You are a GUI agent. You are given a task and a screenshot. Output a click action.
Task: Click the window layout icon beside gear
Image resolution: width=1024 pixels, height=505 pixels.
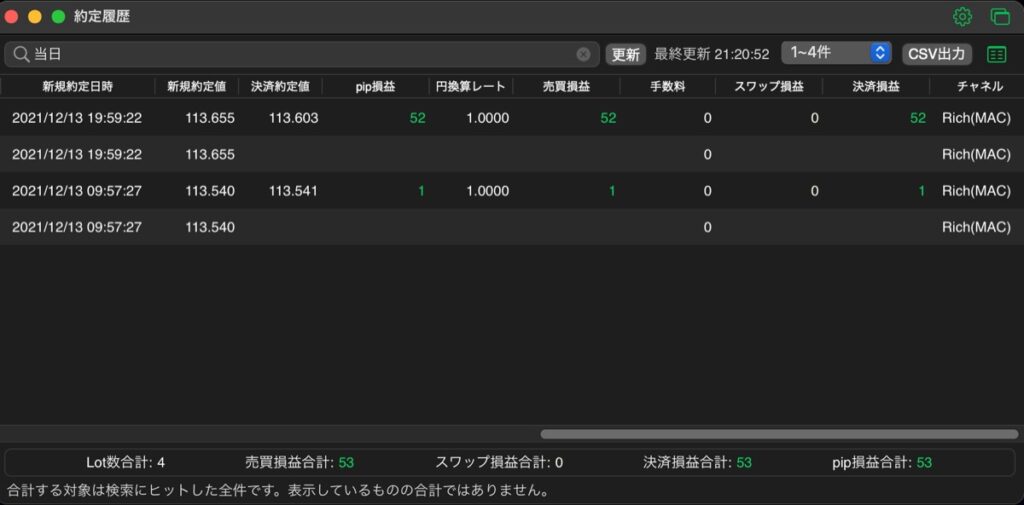[x=1000, y=17]
